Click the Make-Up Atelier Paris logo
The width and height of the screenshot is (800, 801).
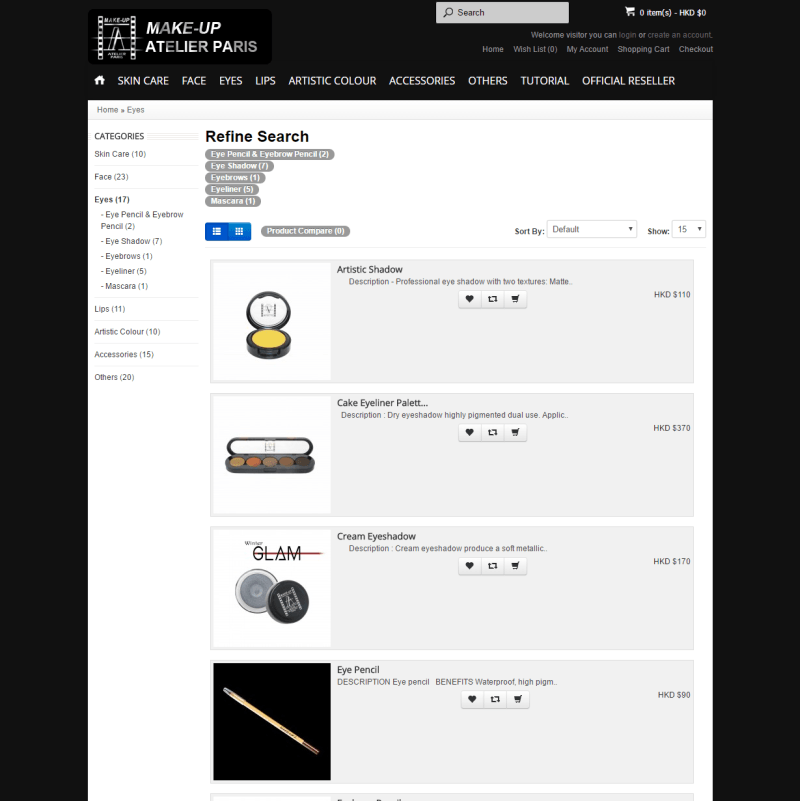[180, 37]
